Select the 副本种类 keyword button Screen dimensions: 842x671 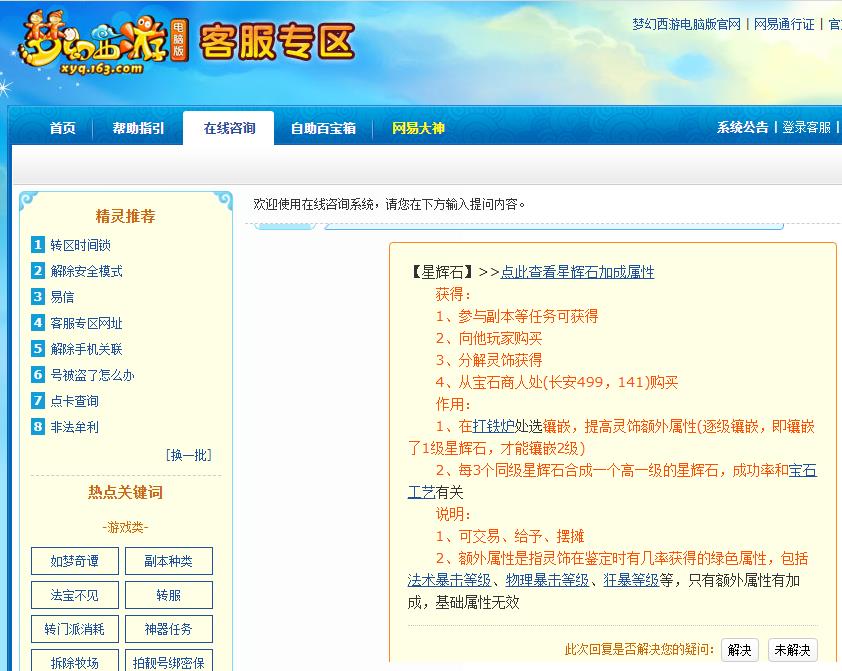pyautogui.click(x=169, y=561)
